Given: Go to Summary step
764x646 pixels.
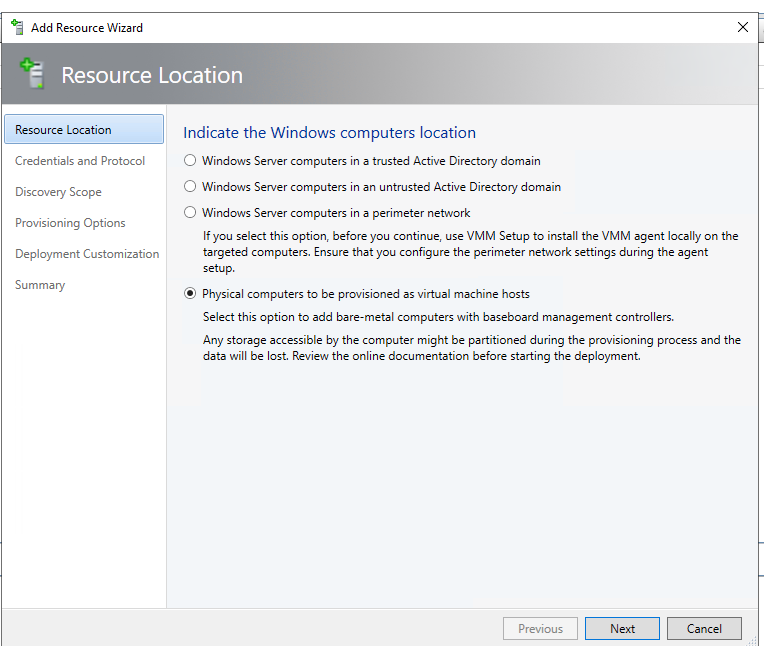Looking at the screenshot, I should click(40, 285).
